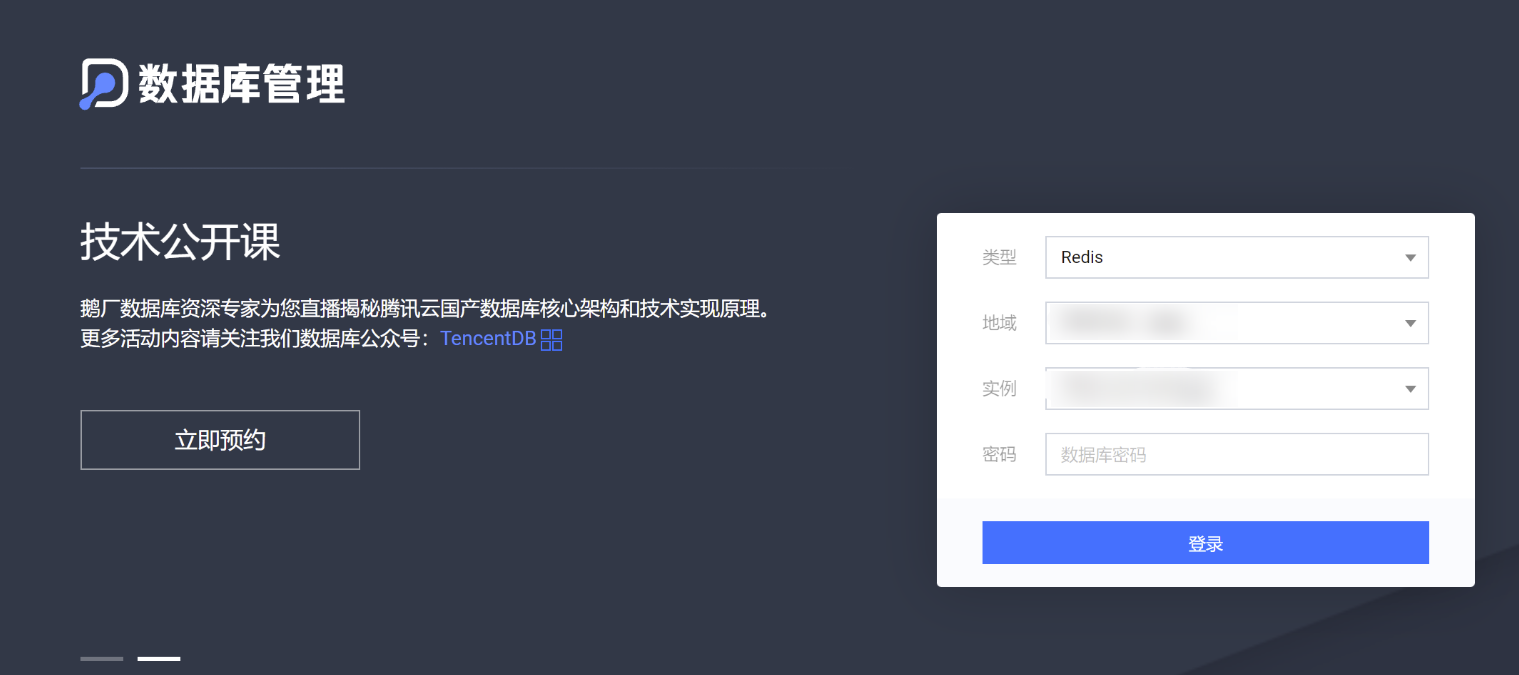
Task: Click the 实例 field label
Action: pos(999,389)
